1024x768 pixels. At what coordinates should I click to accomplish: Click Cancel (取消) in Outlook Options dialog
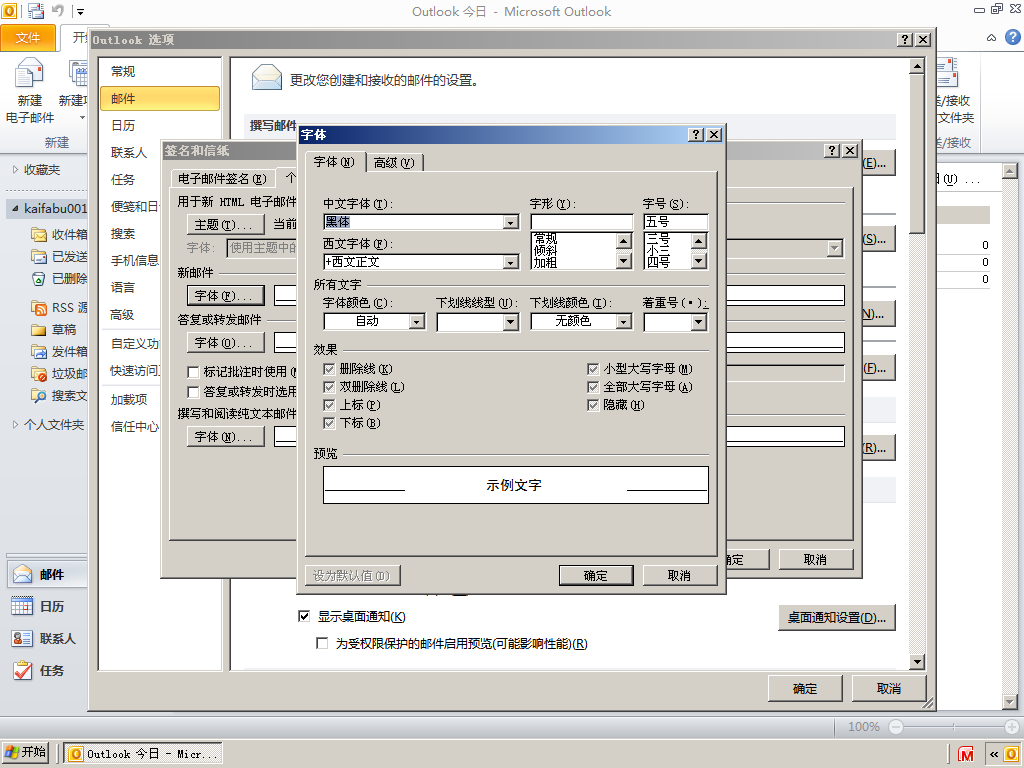888,688
